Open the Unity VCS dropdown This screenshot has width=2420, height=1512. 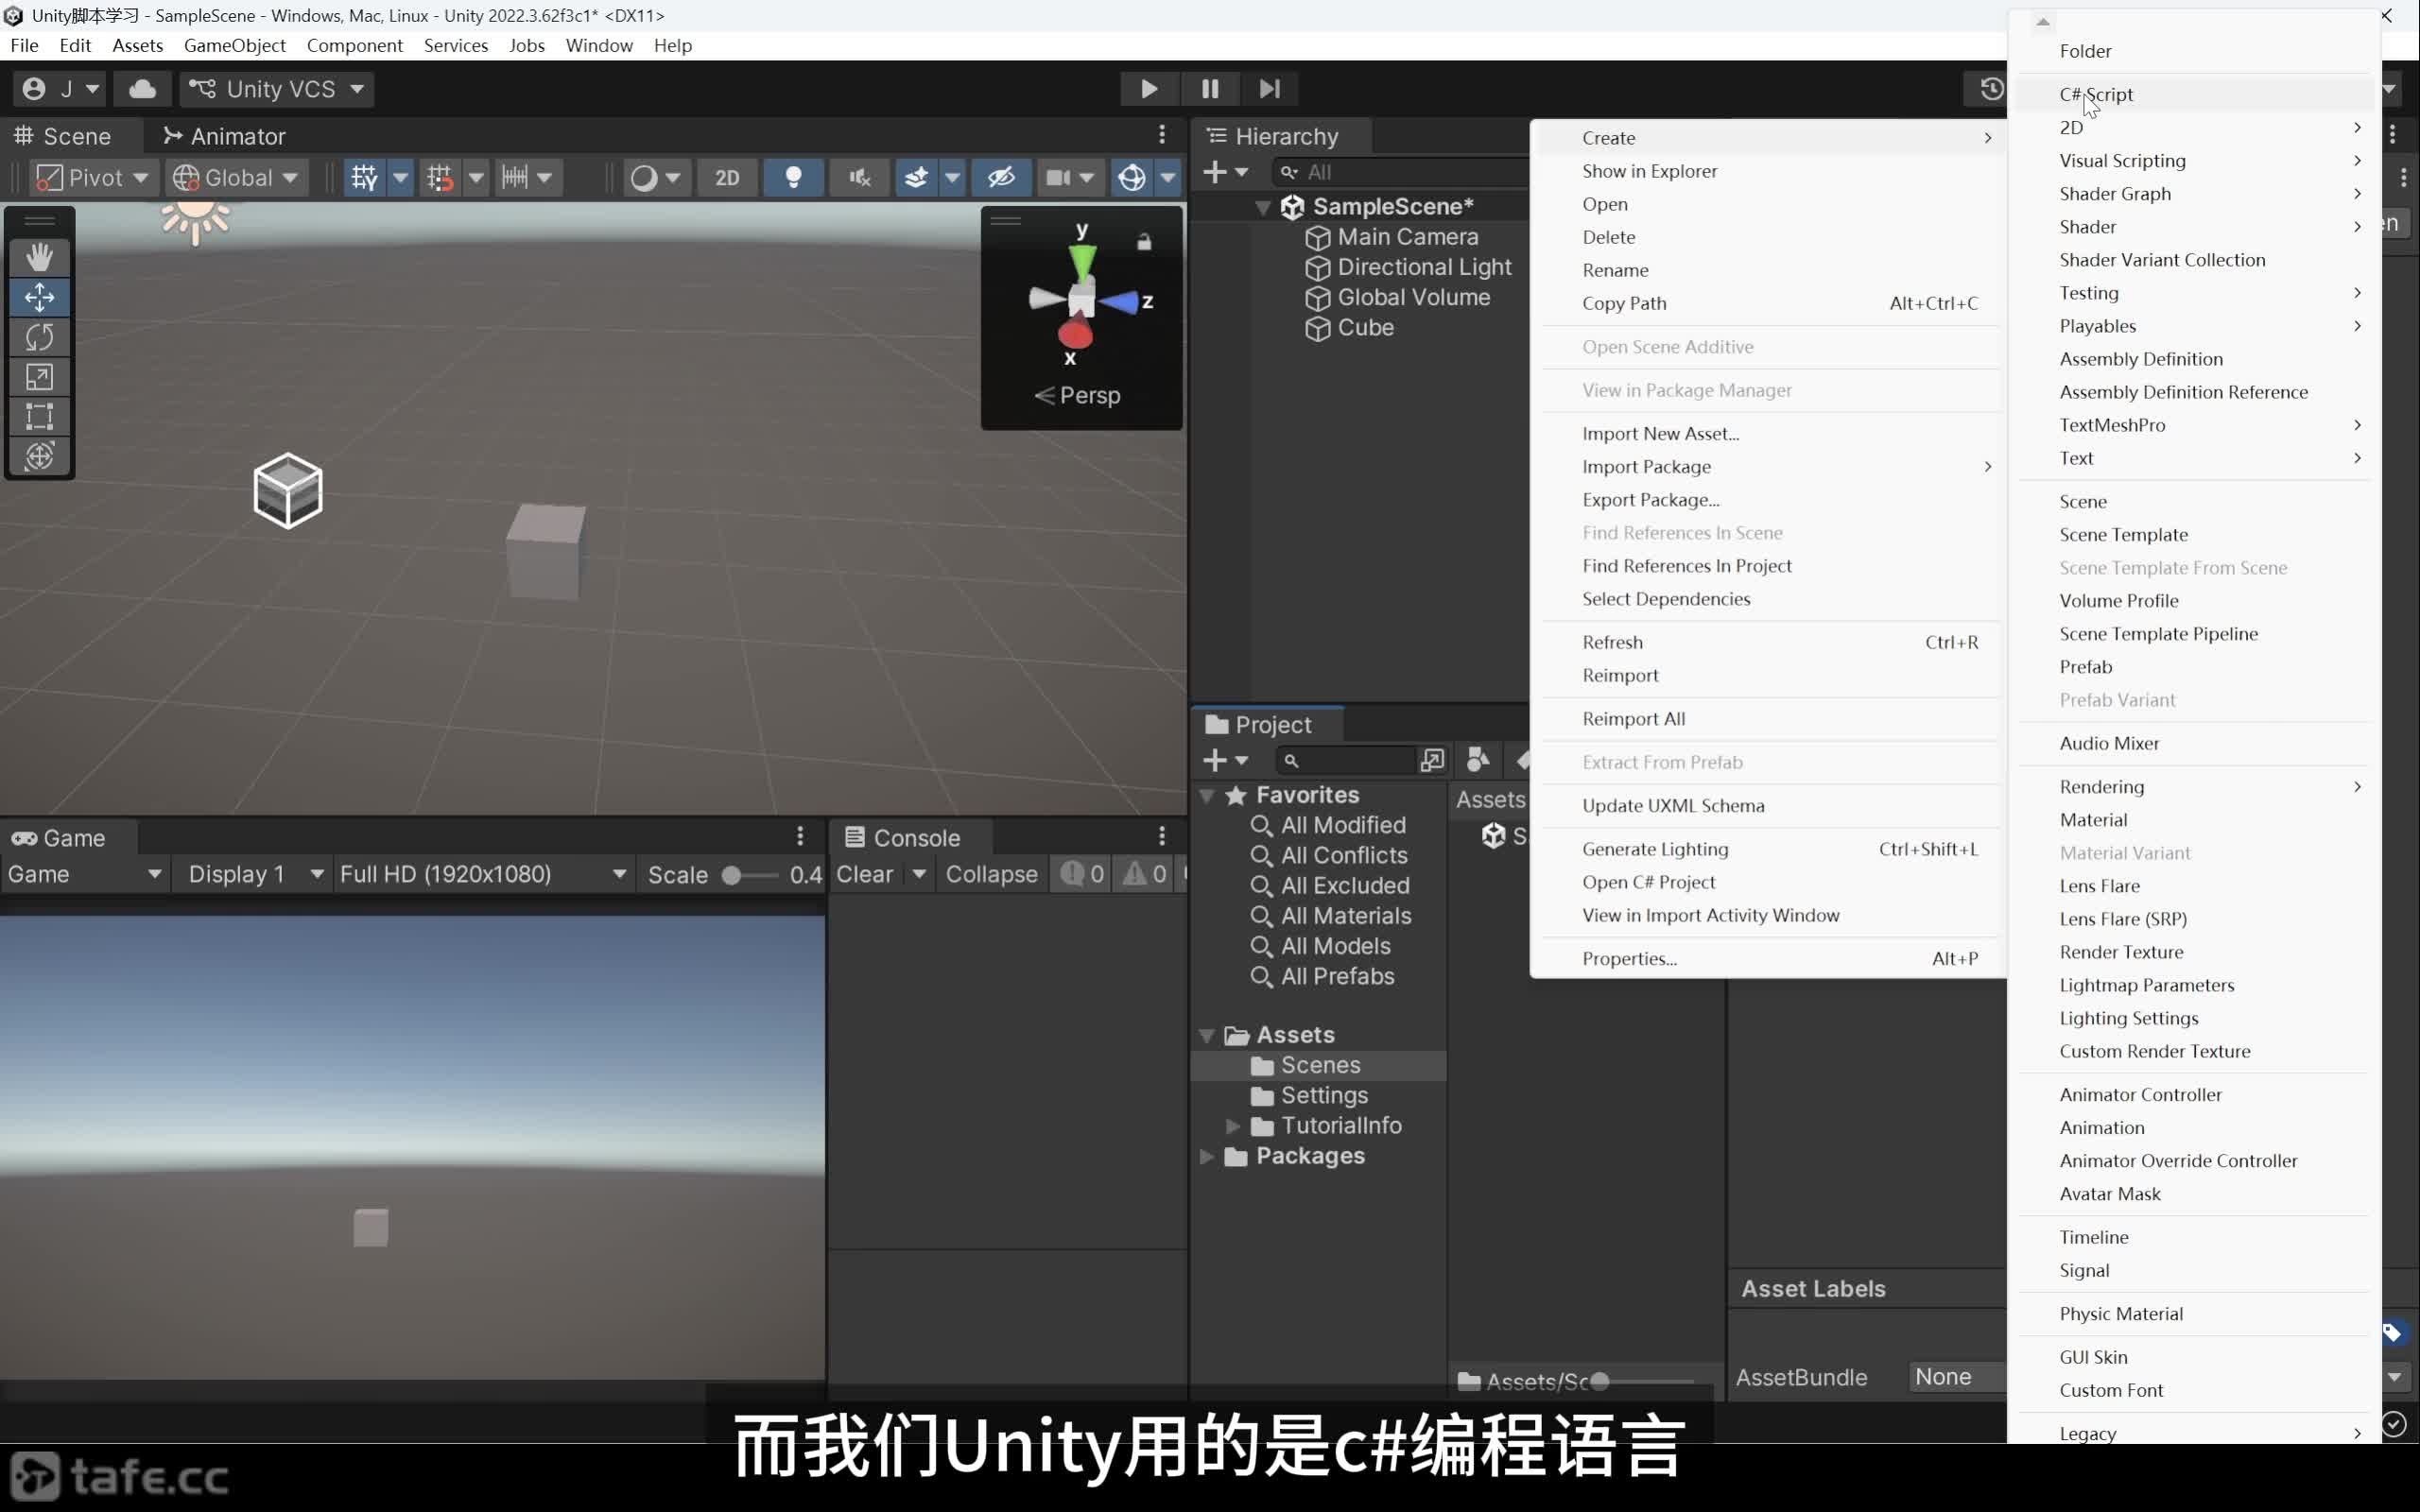pyautogui.click(x=277, y=89)
